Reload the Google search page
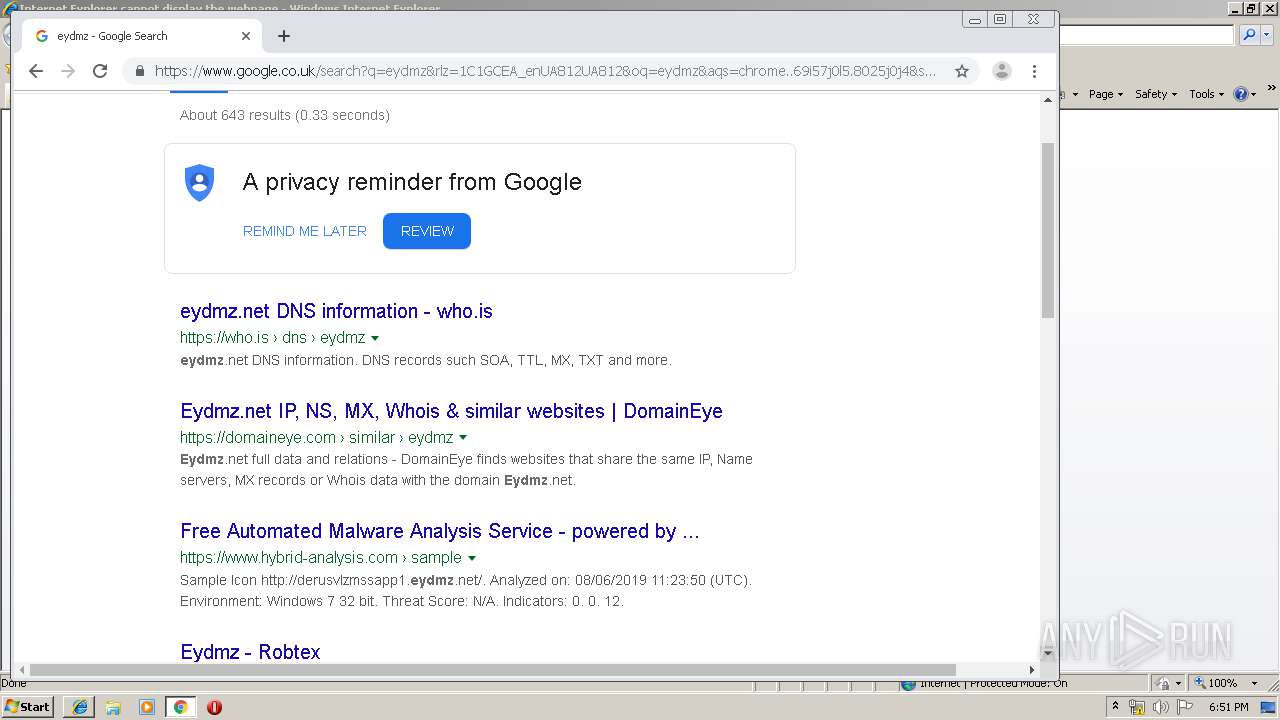This screenshot has height=720, width=1280. 100,71
